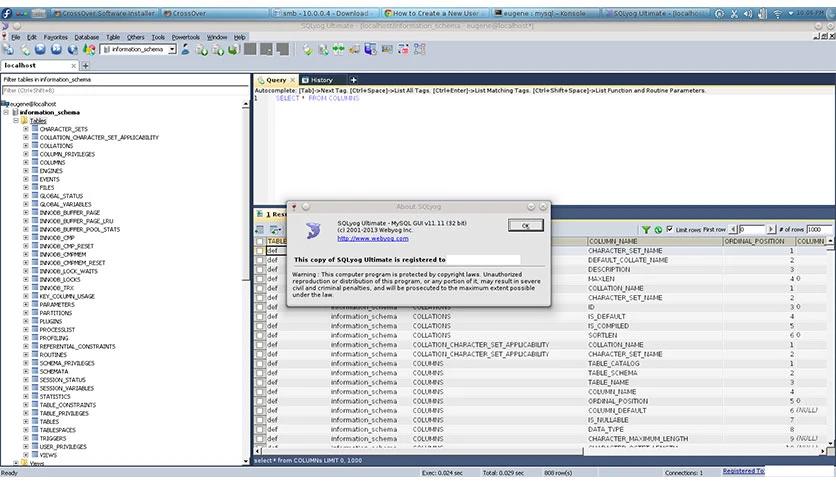Click the result grid horizontal scrollbar
Viewport: 836px width, 484px height.
(x=542, y=451)
